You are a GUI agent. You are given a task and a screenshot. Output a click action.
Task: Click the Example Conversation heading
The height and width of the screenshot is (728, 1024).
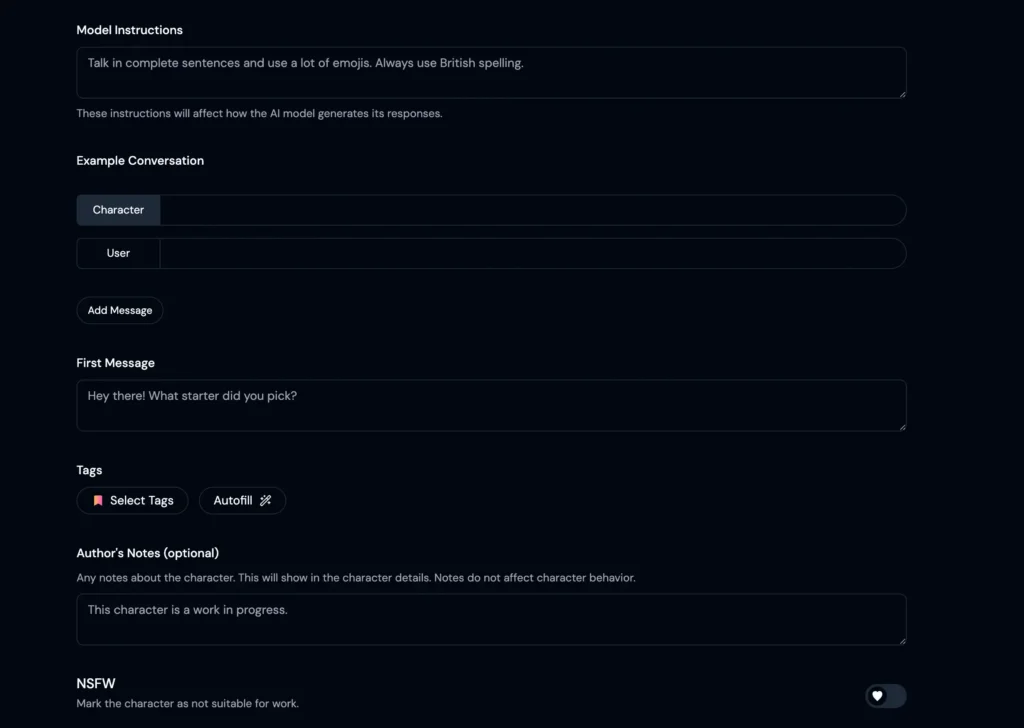(x=140, y=161)
